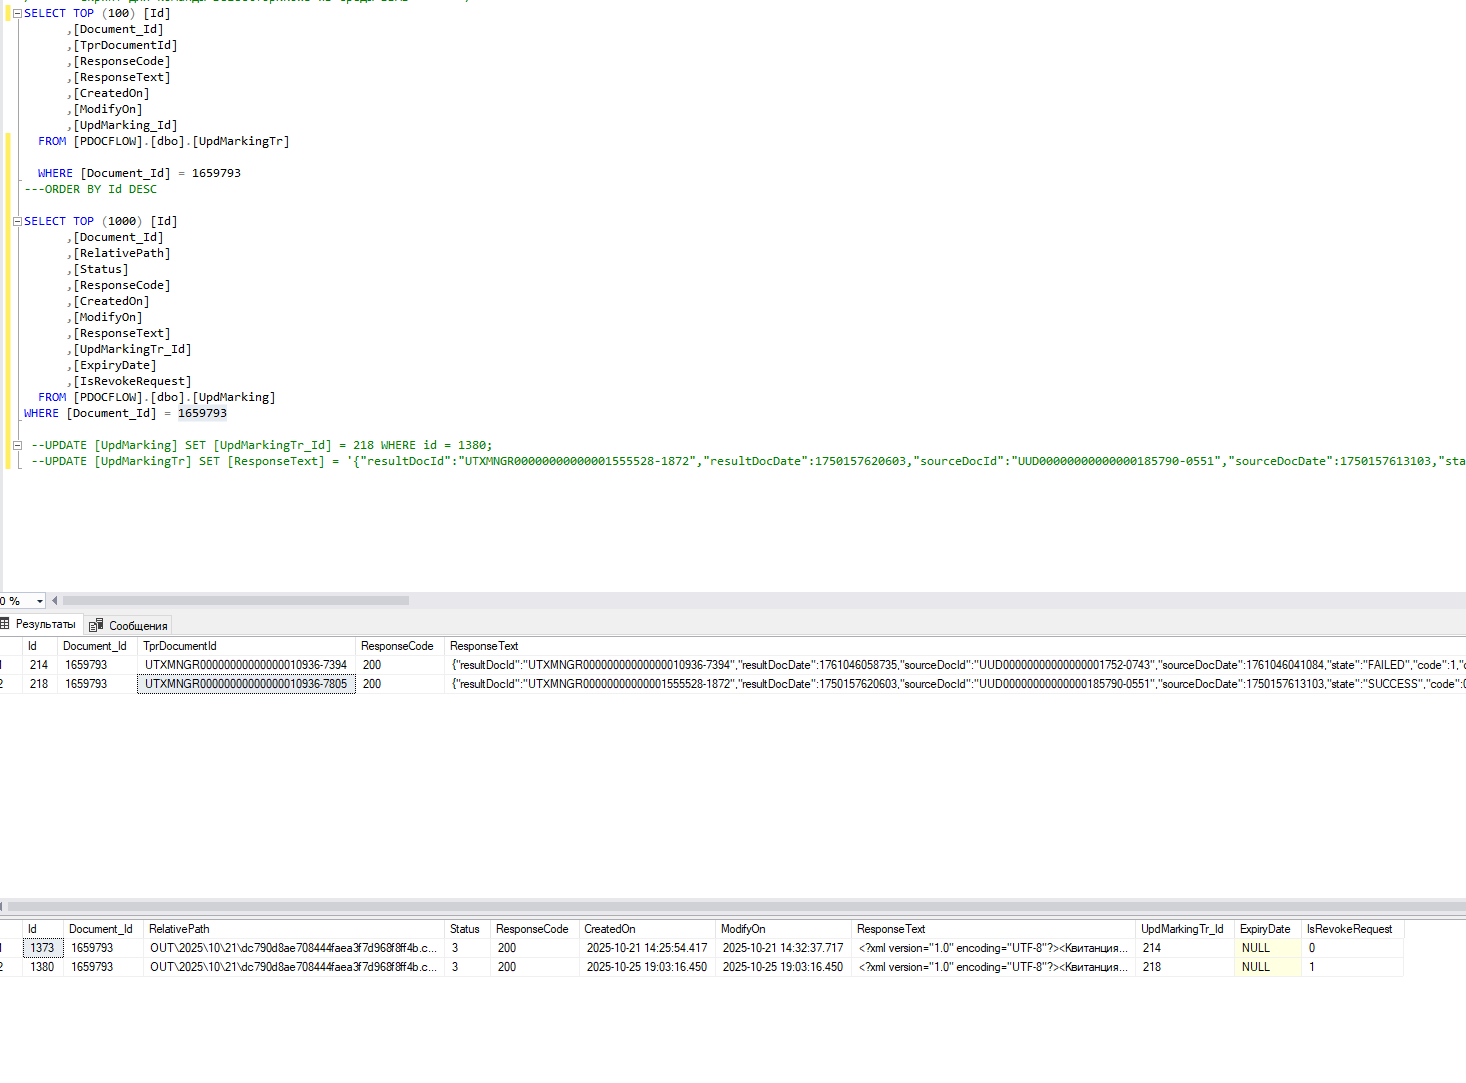Click the IsRevokeRequest column header
Image resolution: width=1466 pixels, height=1083 pixels.
pos(1352,929)
